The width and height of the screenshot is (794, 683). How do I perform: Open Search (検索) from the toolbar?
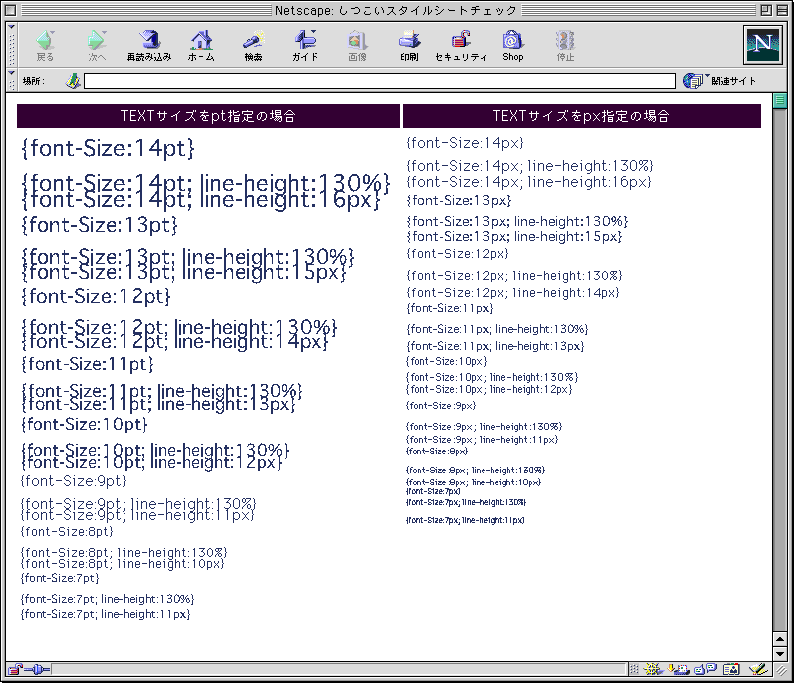coord(253,46)
